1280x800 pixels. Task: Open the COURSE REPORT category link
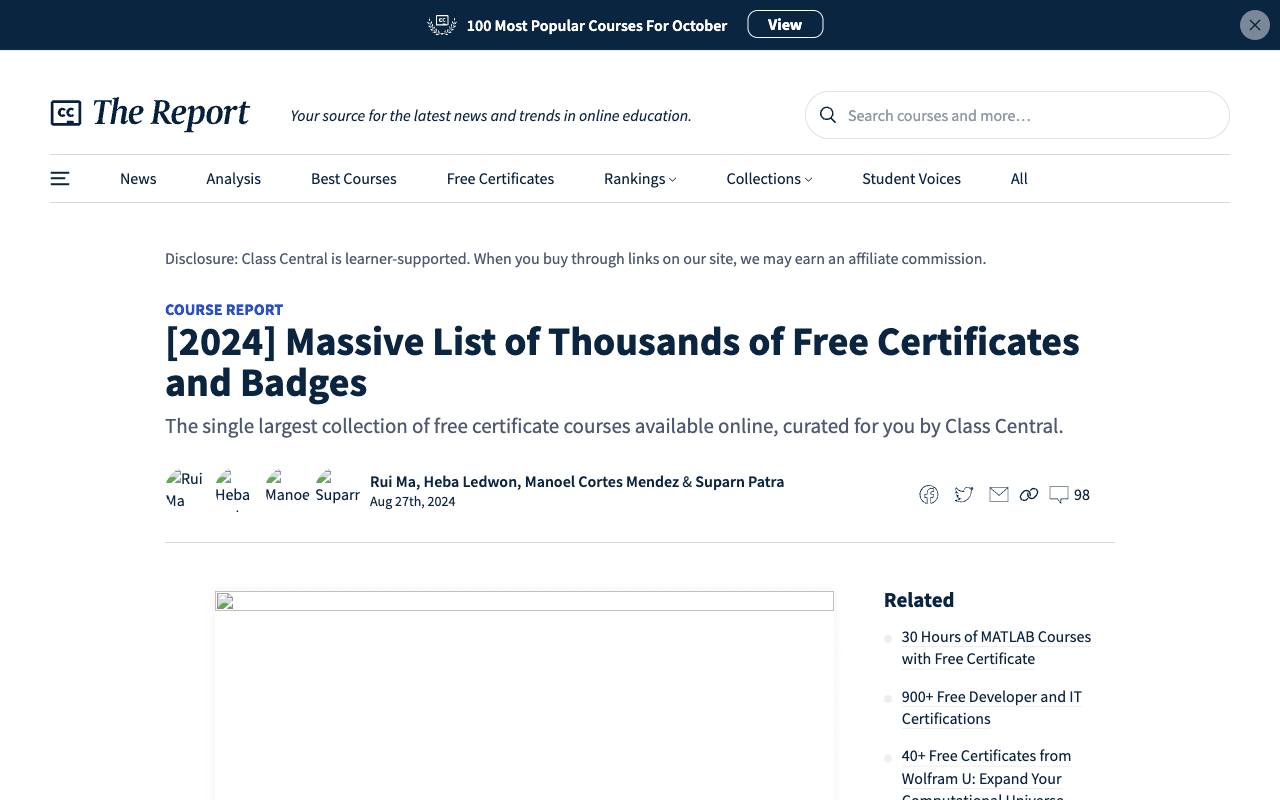click(x=224, y=310)
